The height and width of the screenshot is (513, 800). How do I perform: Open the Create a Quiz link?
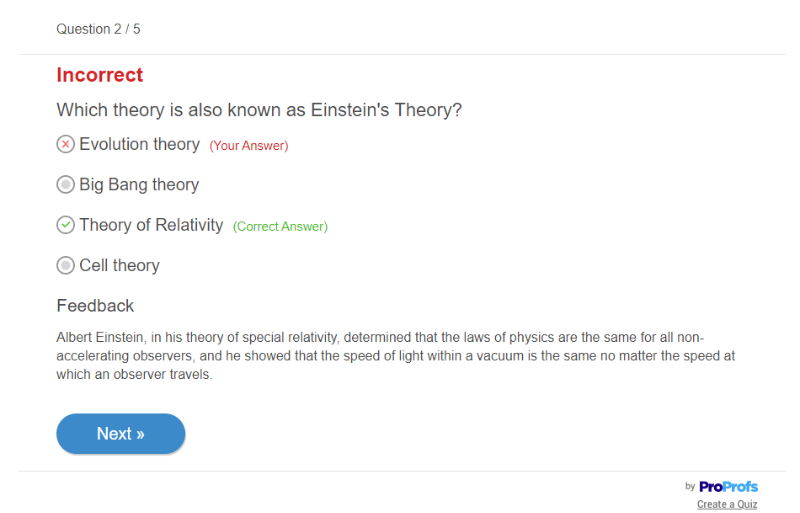(727, 504)
